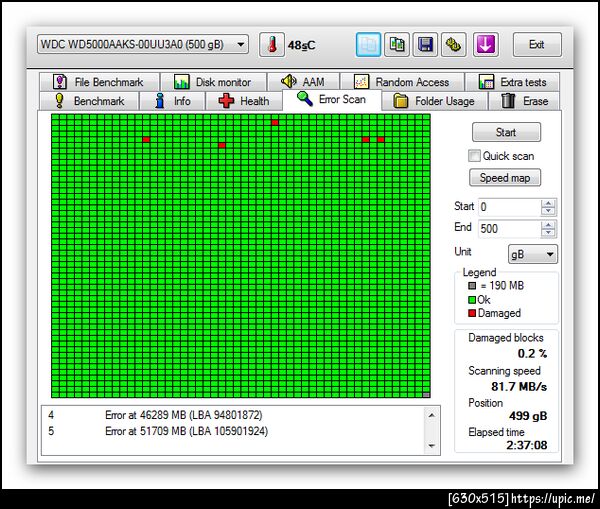The image size is (600, 509).
Task: Click the File Benchmark tab icon
Action: [x=60, y=82]
